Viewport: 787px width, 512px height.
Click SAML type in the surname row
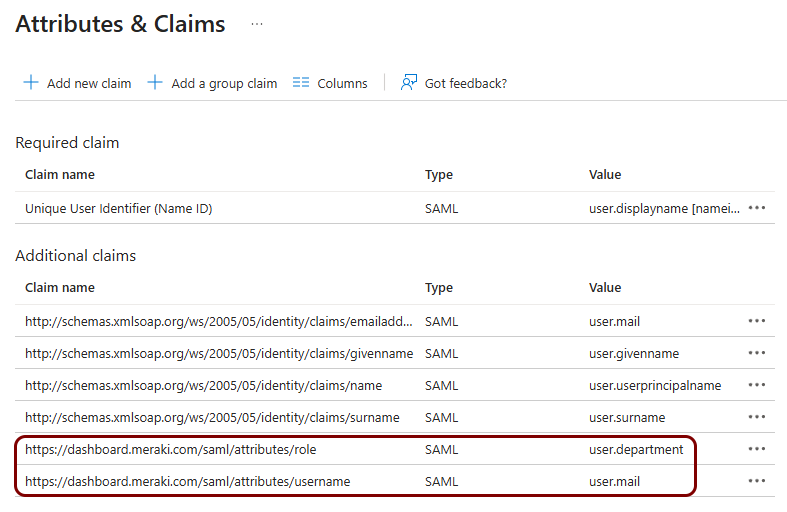click(x=441, y=418)
